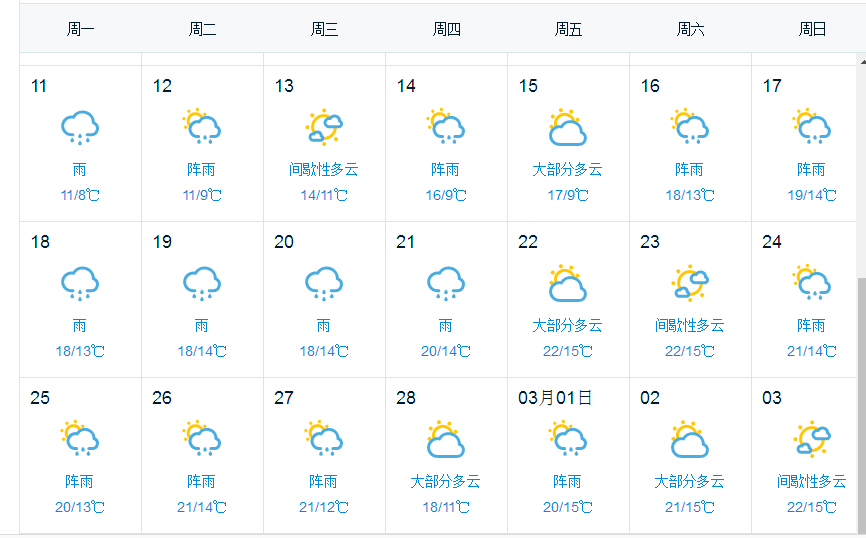Select the 周一 column header
The height and width of the screenshot is (538, 866).
point(81,29)
